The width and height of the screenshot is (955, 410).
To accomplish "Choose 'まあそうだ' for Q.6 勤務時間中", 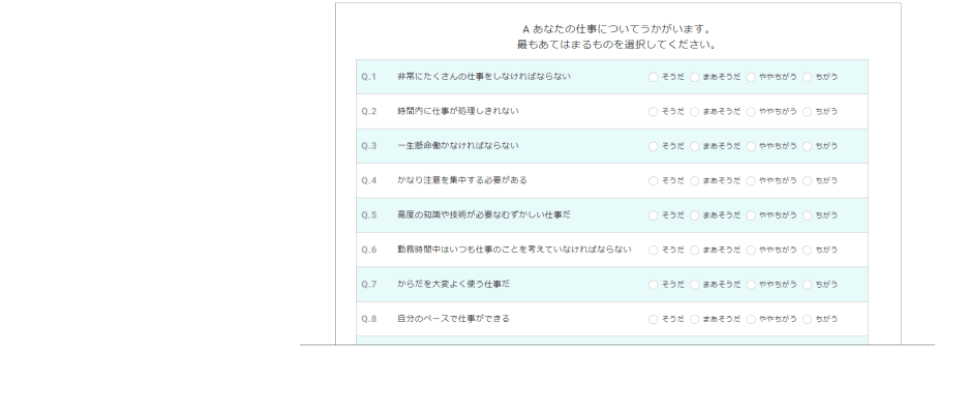I will point(695,250).
